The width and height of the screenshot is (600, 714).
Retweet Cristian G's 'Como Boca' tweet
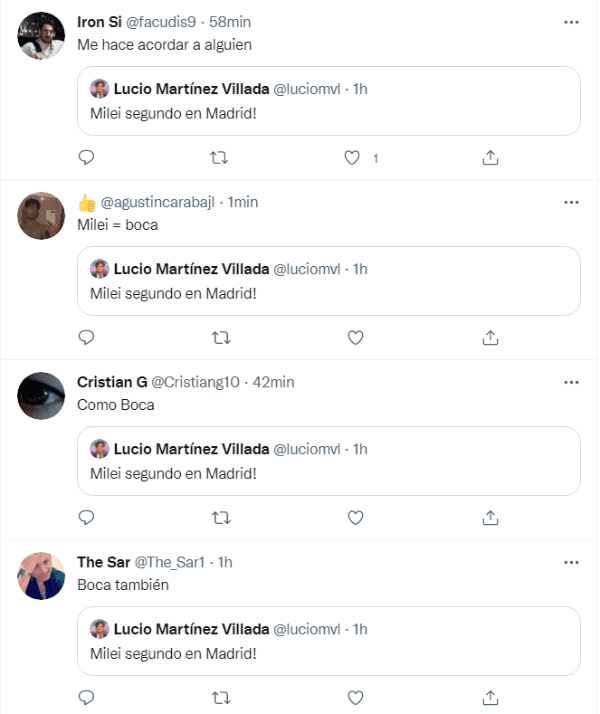[x=221, y=518]
